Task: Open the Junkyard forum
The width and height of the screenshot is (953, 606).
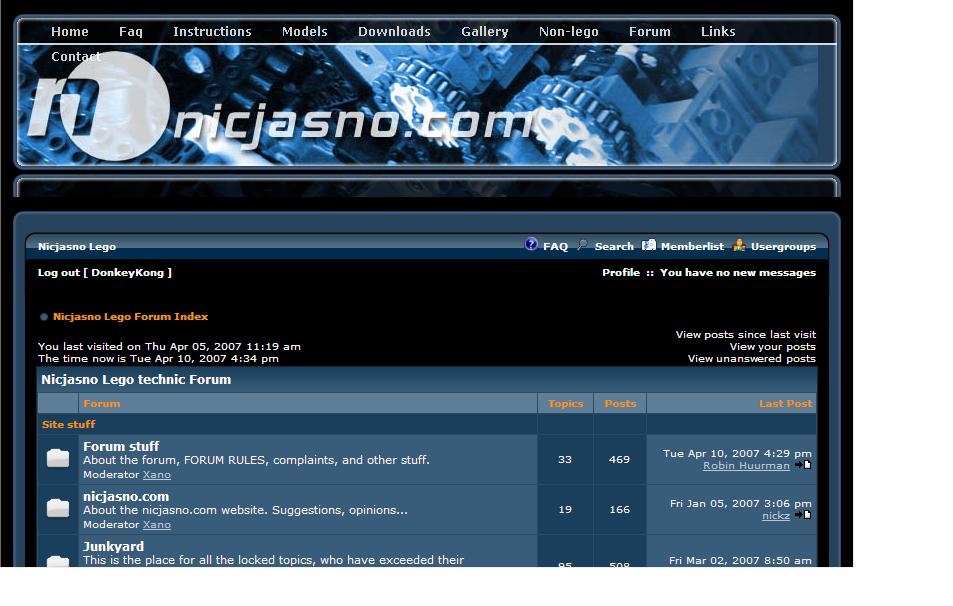Action: pos(113,546)
